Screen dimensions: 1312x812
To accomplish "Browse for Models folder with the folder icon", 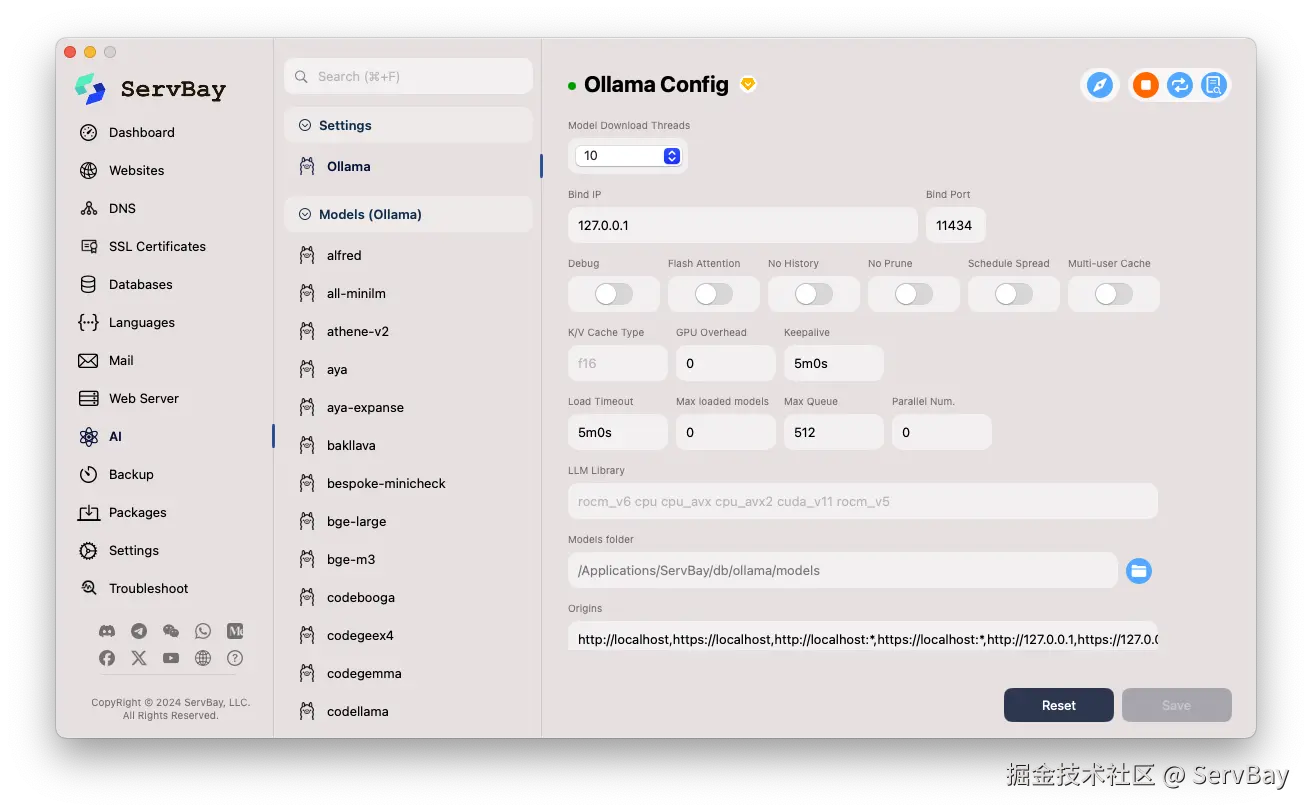I will [1138, 571].
